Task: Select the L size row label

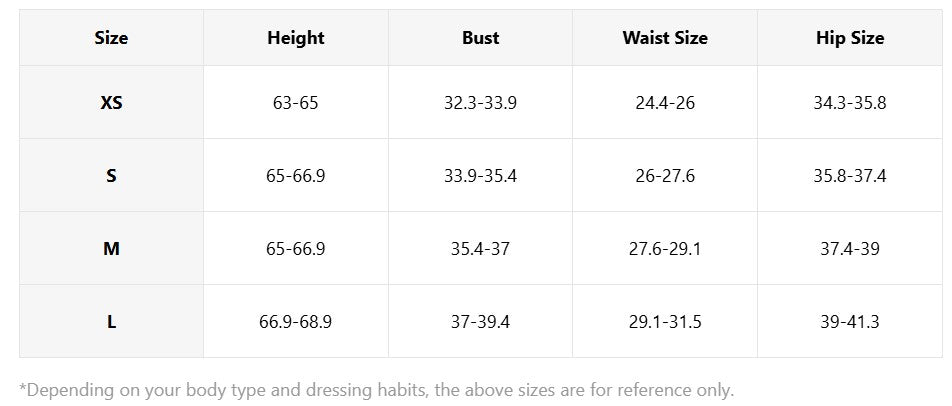Action: (x=111, y=321)
